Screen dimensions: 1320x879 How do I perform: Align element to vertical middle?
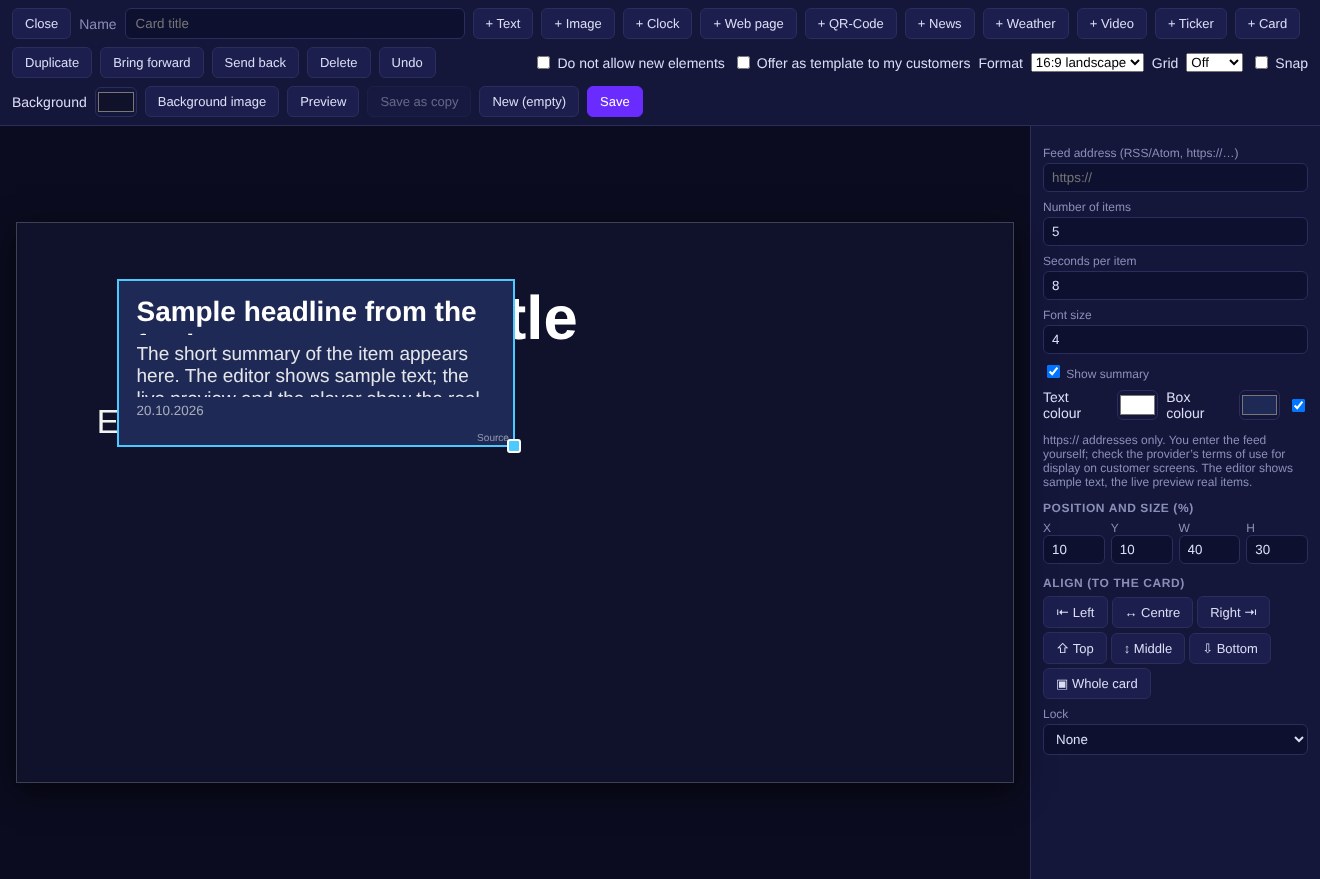[1148, 648]
